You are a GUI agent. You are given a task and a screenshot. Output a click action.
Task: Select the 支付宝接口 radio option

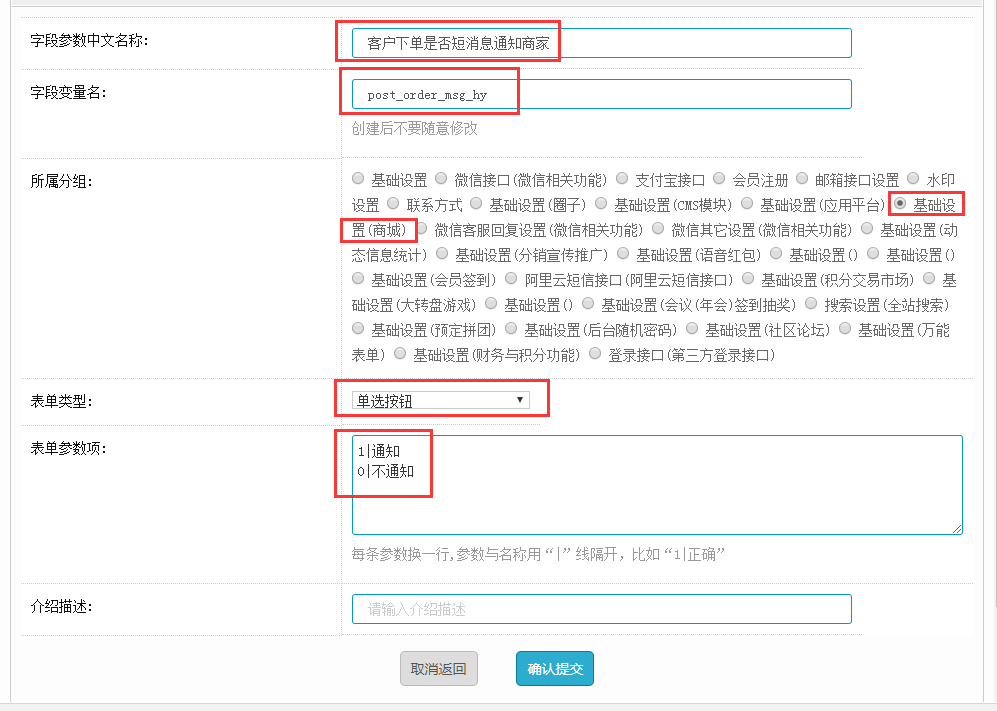(x=622, y=180)
